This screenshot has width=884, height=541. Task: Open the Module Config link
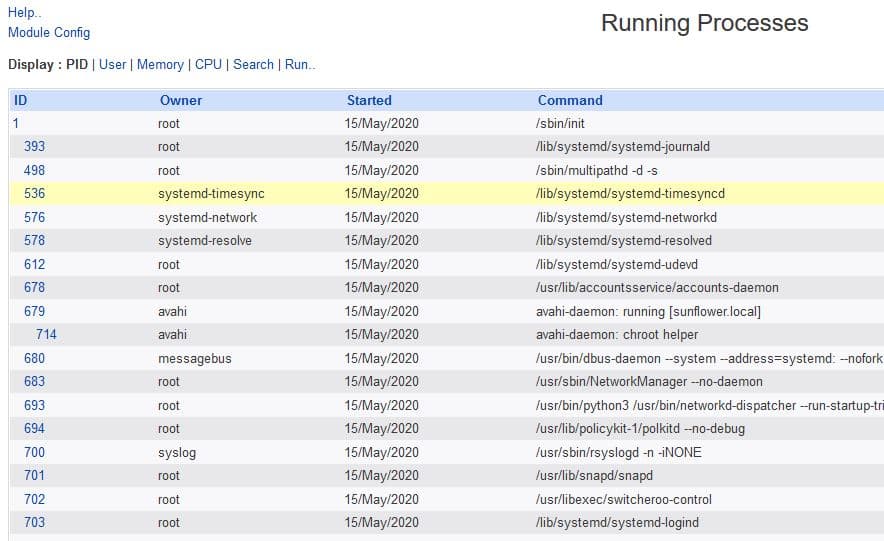click(x=49, y=32)
